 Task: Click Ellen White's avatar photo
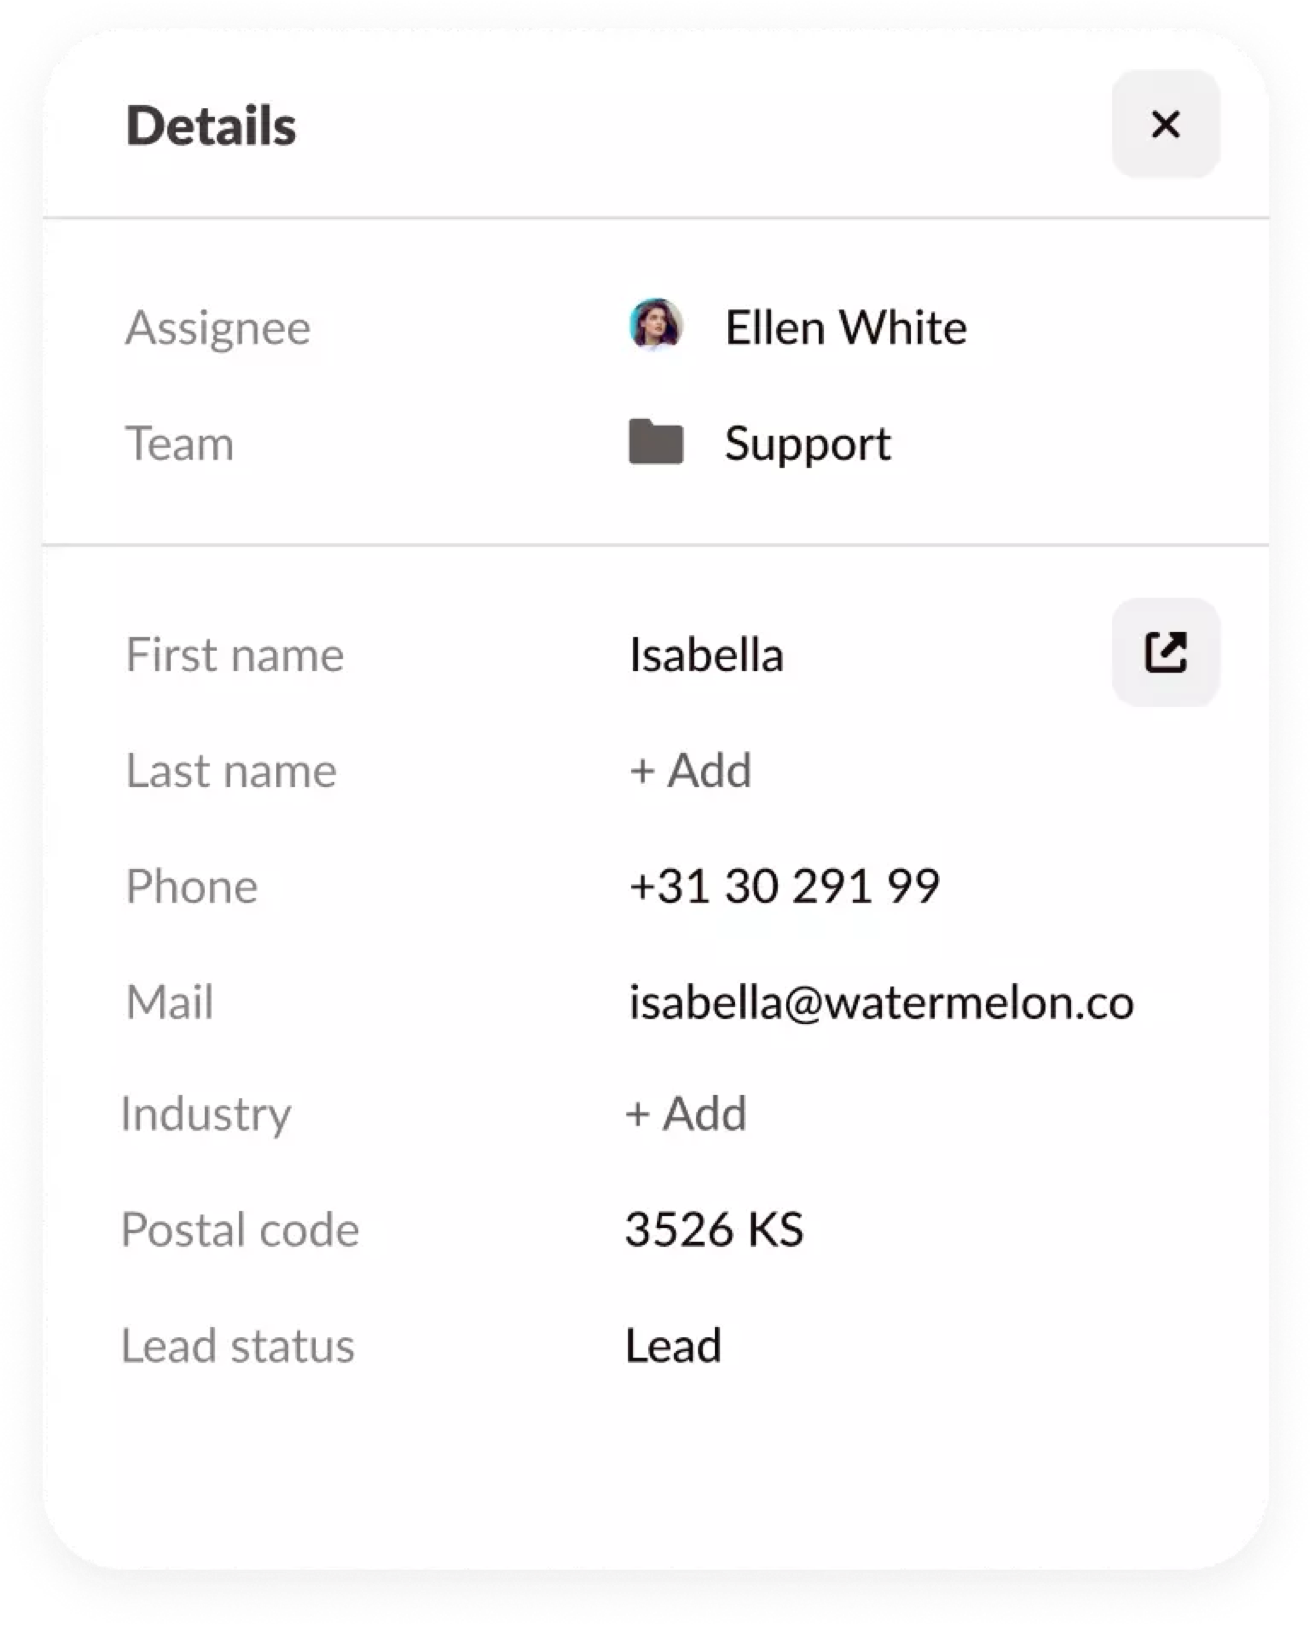pos(656,326)
